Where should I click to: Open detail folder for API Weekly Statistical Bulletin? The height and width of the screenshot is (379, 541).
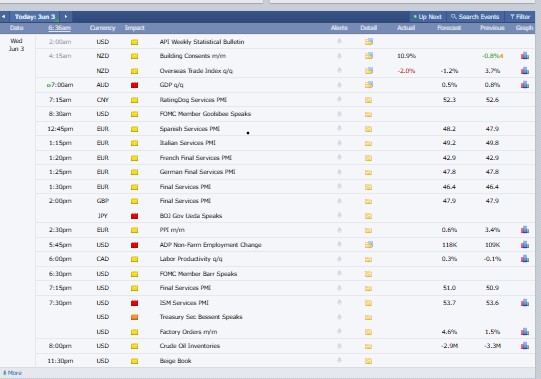tap(368, 42)
